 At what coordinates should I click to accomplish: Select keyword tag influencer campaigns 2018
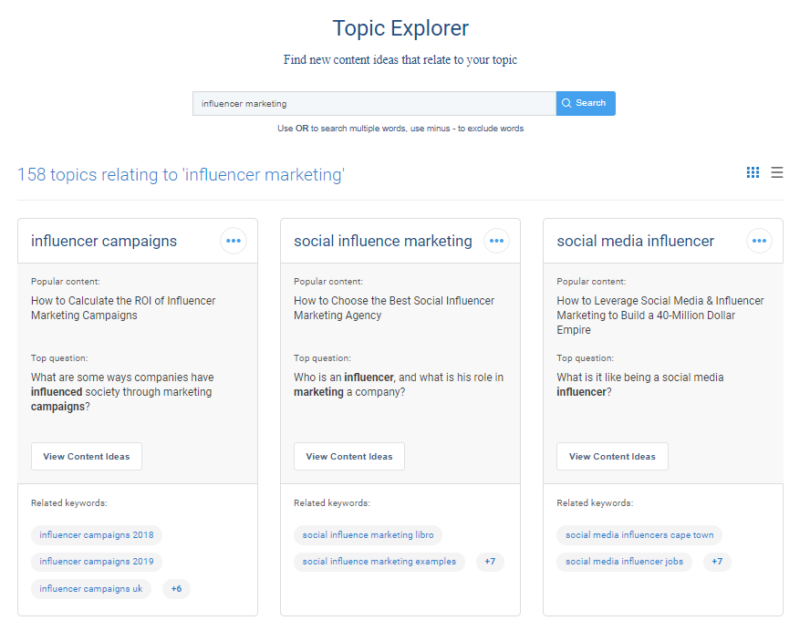click(96, 535)
